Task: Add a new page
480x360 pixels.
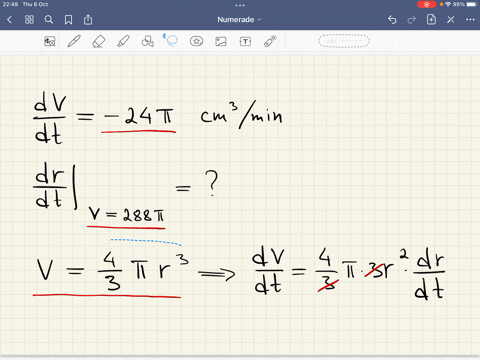Action: (431, 19)
